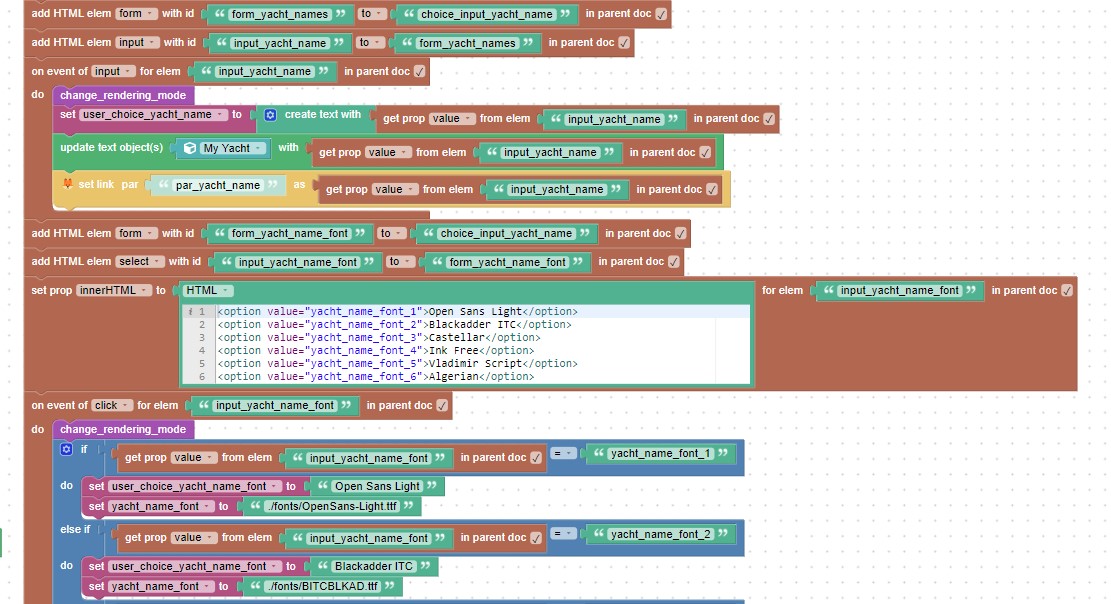This screenshot has height=604, width=1111.
Task: Click the icon on the 'set link par' block
Action: [68, 184]
